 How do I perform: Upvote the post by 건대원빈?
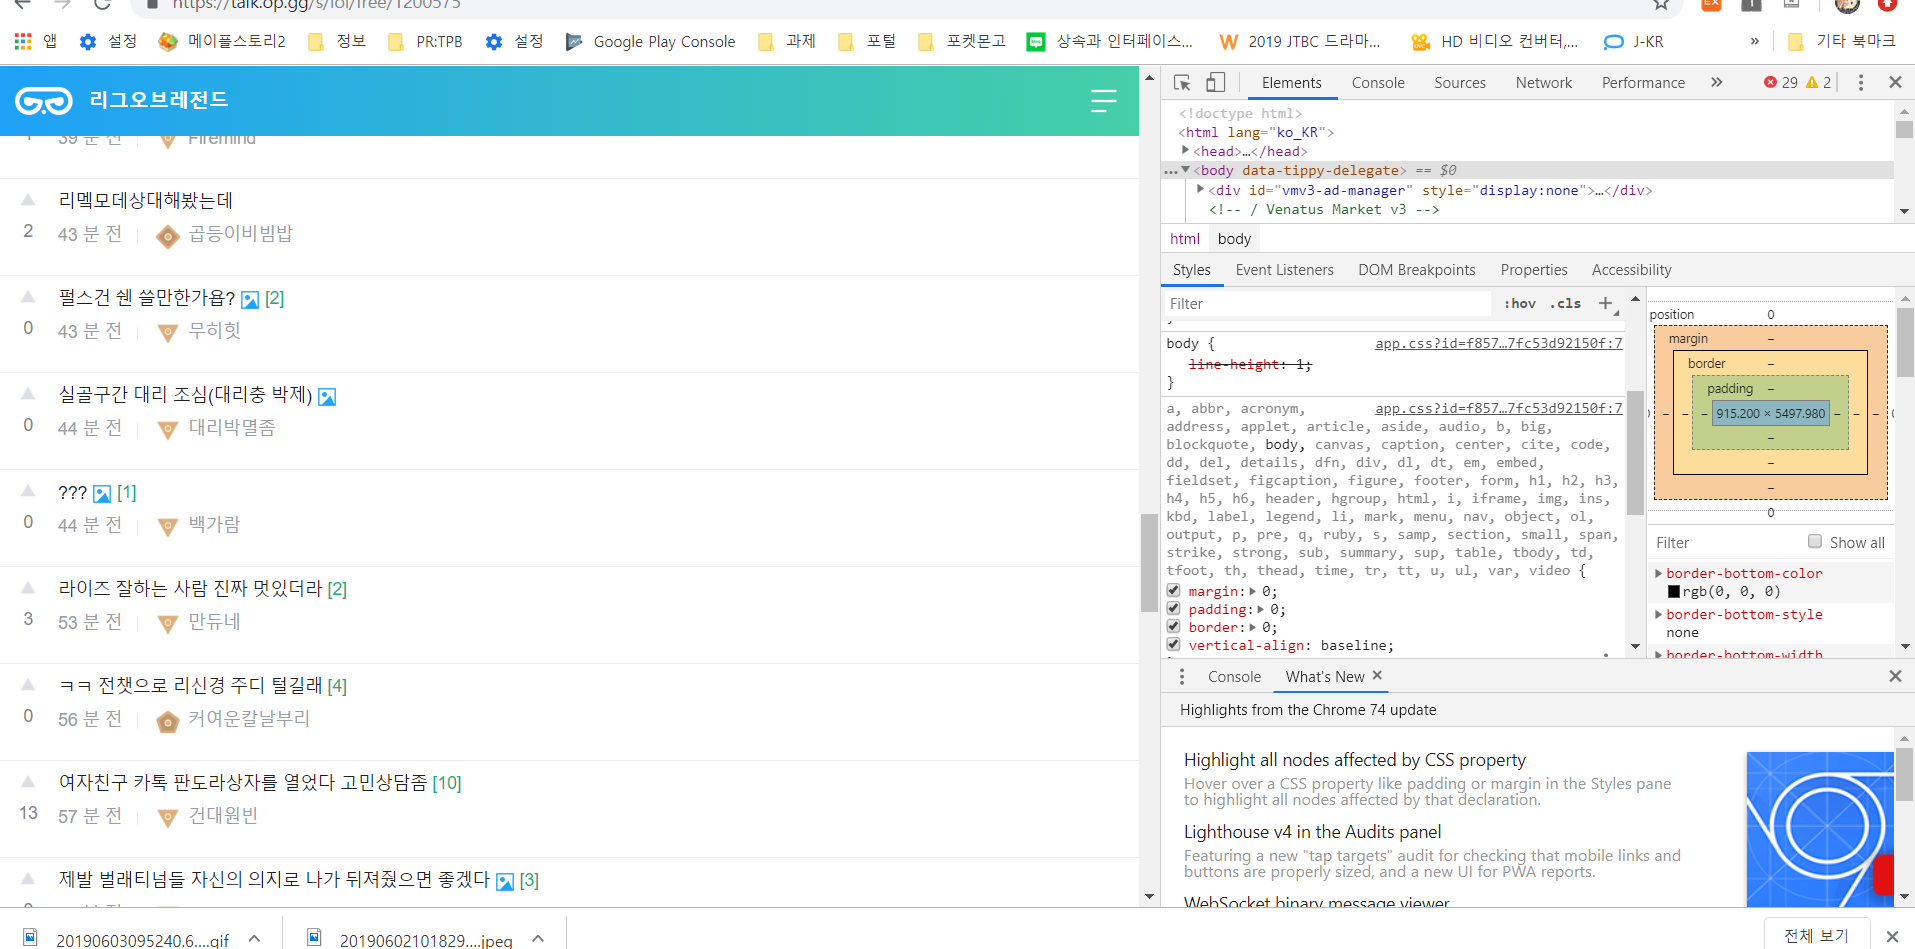click(x=28, y=782)
